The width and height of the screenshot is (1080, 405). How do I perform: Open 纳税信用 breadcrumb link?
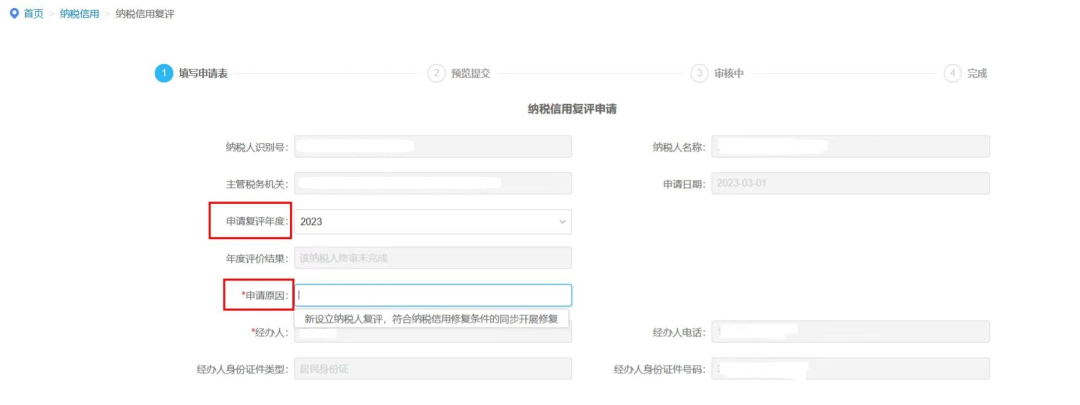[x=79, y=14]
